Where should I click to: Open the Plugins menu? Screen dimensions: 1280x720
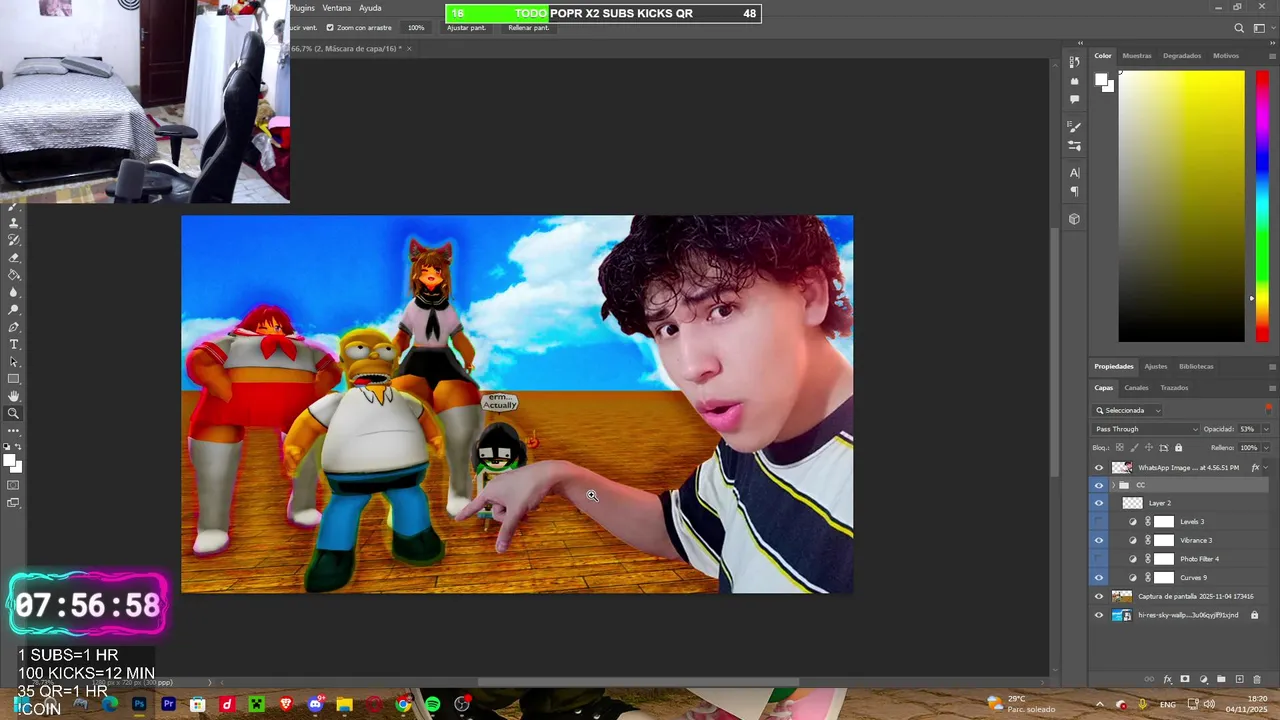click(x=302, y=8)
